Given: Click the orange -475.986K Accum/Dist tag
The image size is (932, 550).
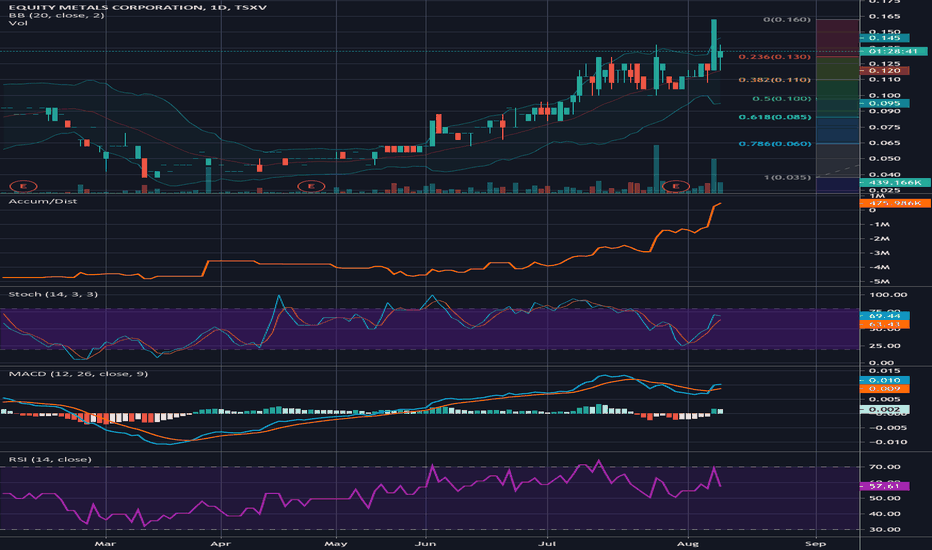Looking at the screenshot, I should click(x=895, y=203).
